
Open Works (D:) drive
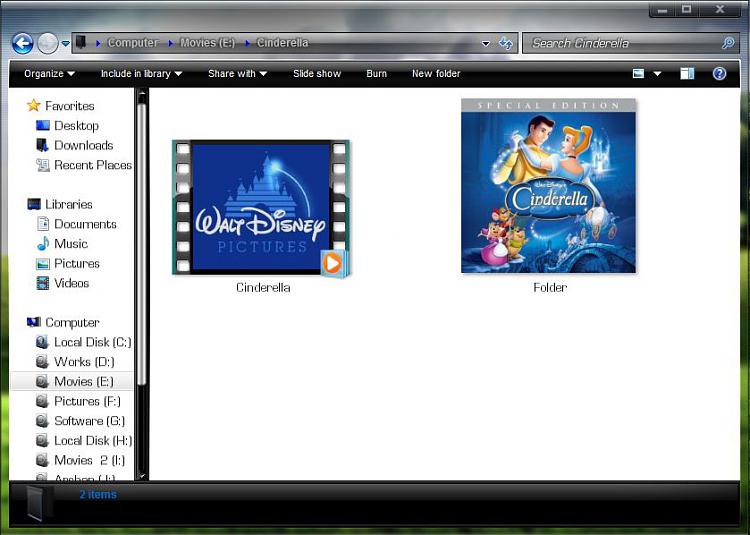(x=84, y=361)
